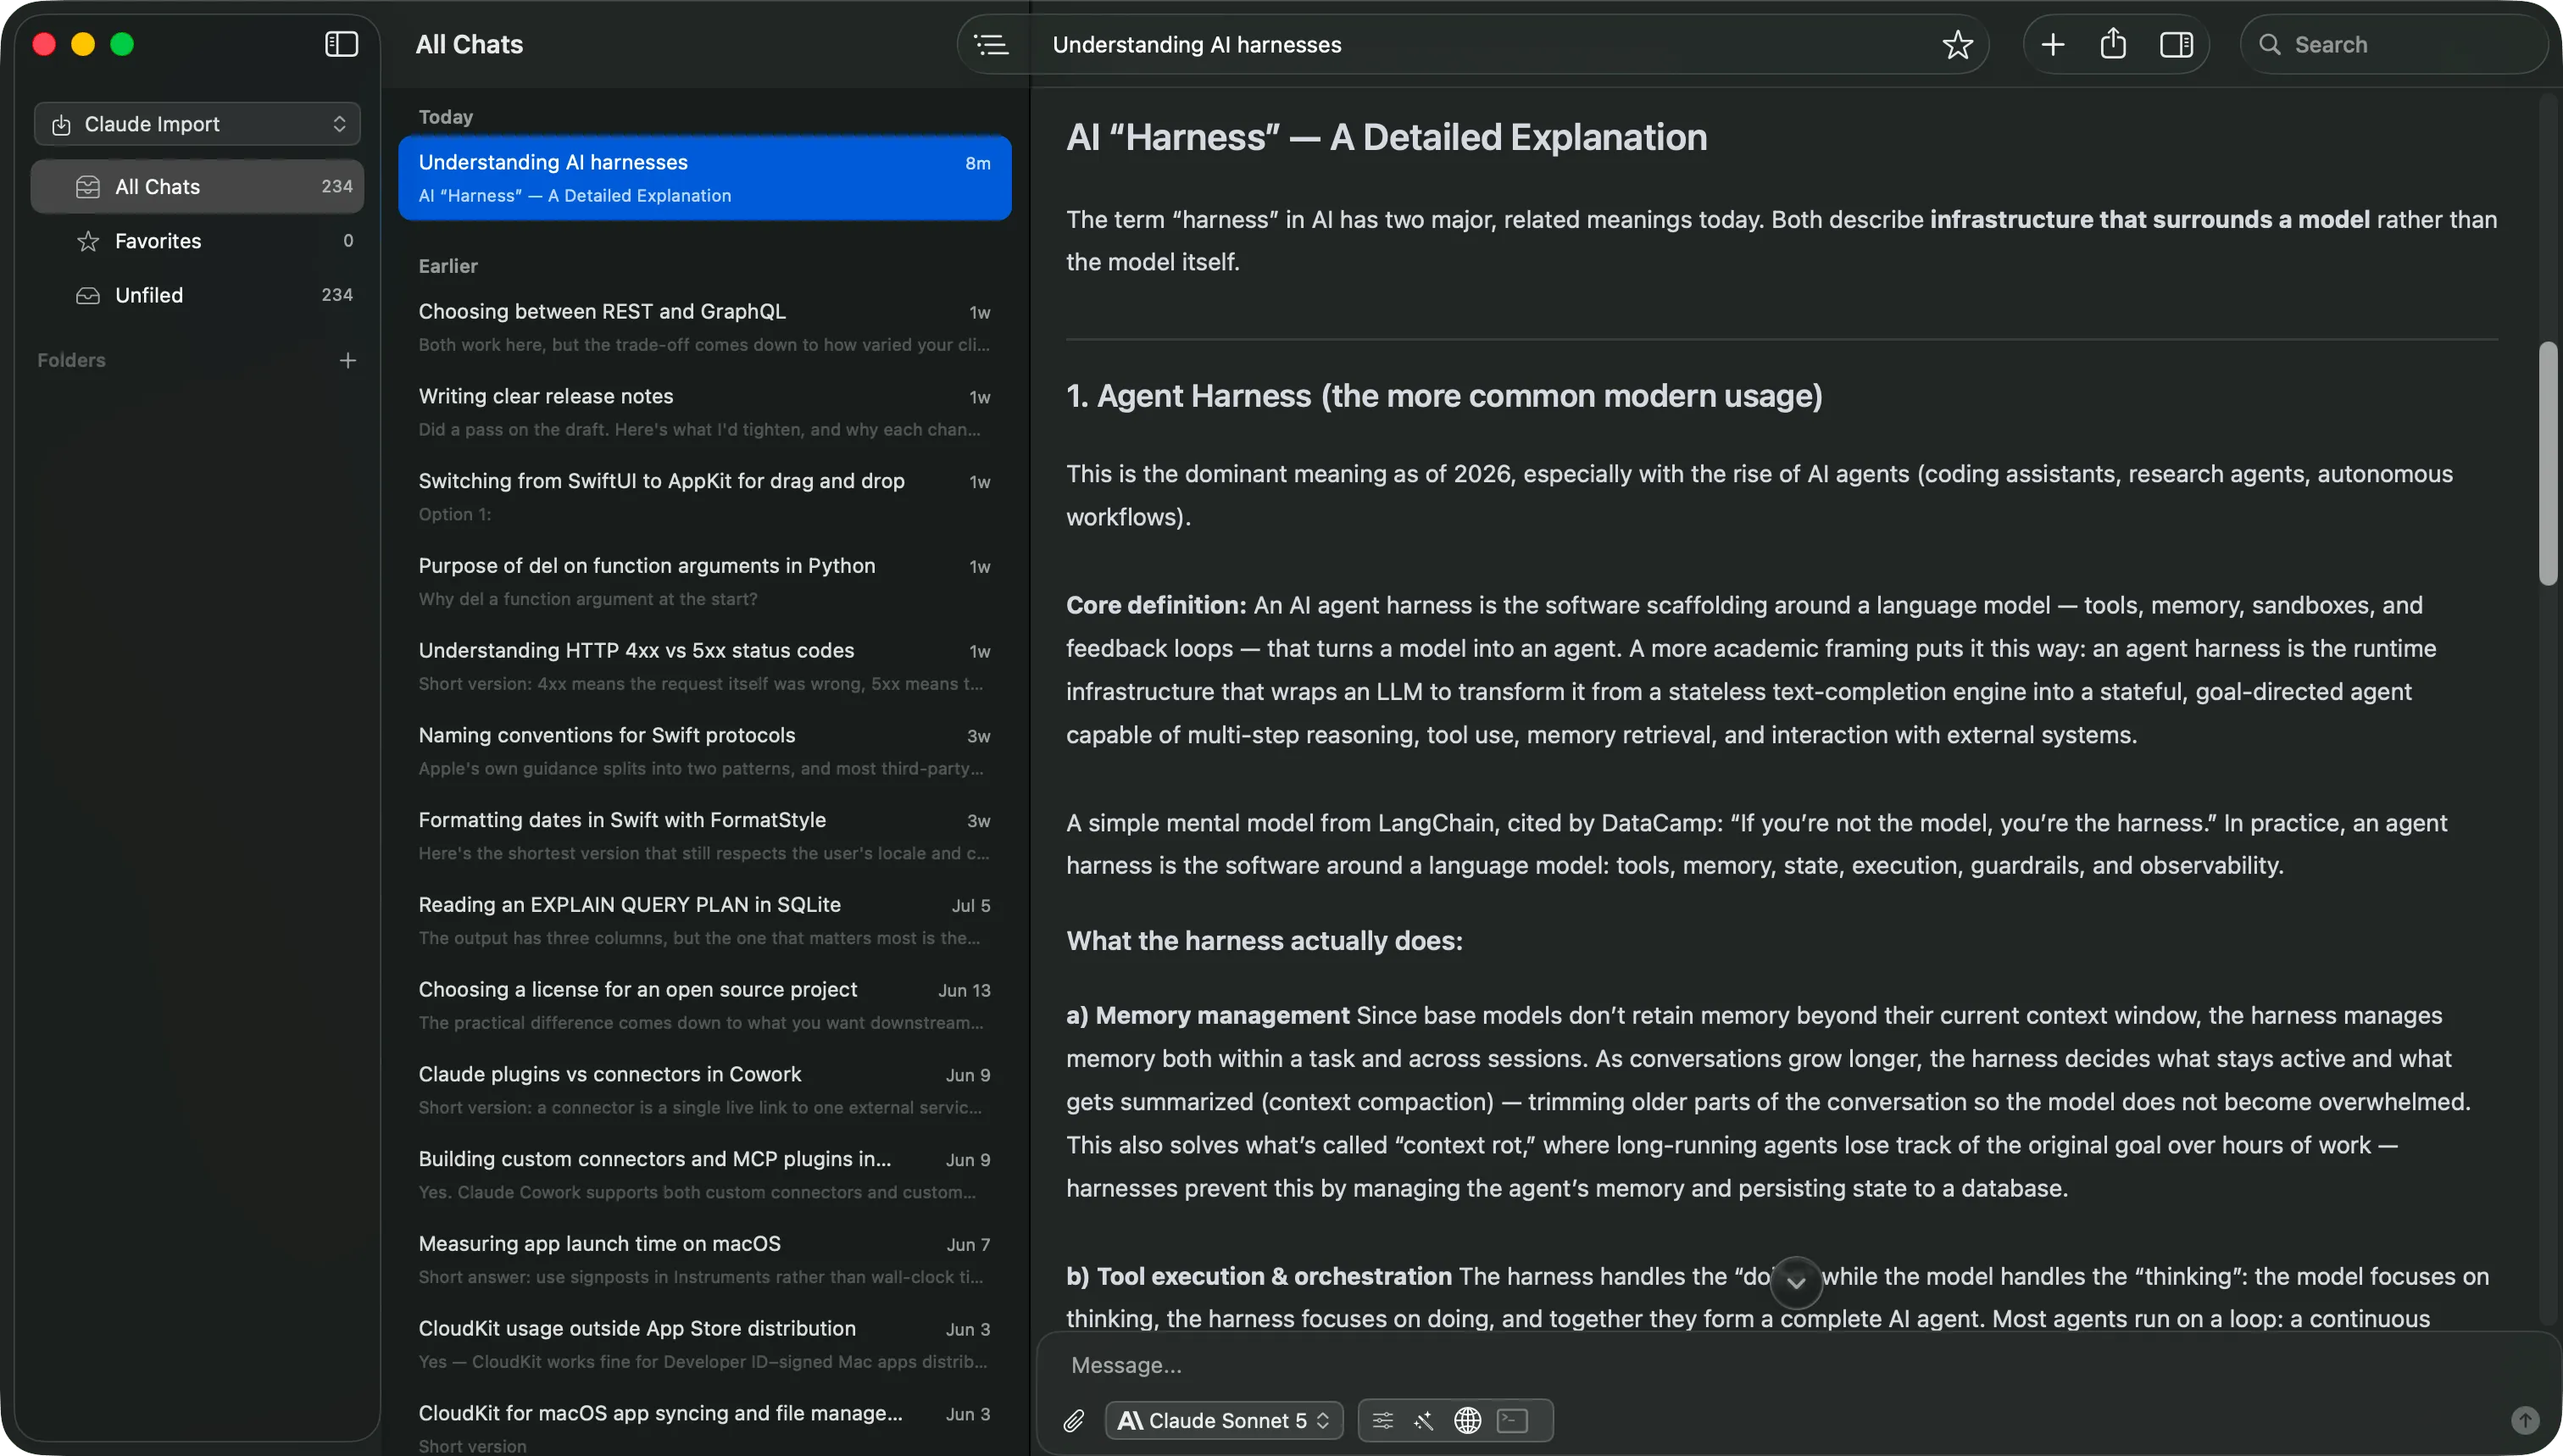Open Understanding HTTP 4xx vs 5xx chat
This screenshot has height=1456, width=2563.
point(704,666)
